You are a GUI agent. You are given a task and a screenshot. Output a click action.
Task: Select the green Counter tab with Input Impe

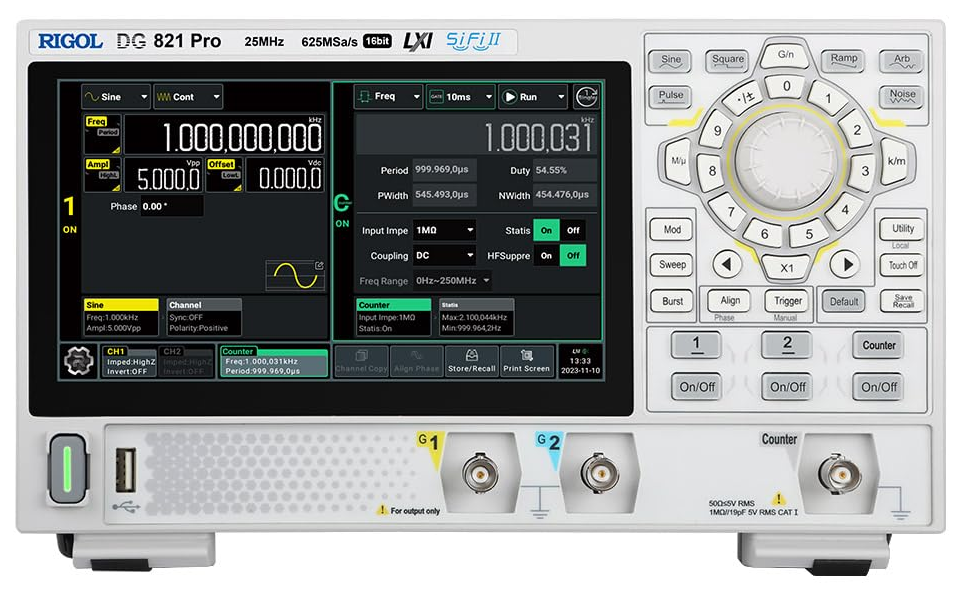point(394,317)
